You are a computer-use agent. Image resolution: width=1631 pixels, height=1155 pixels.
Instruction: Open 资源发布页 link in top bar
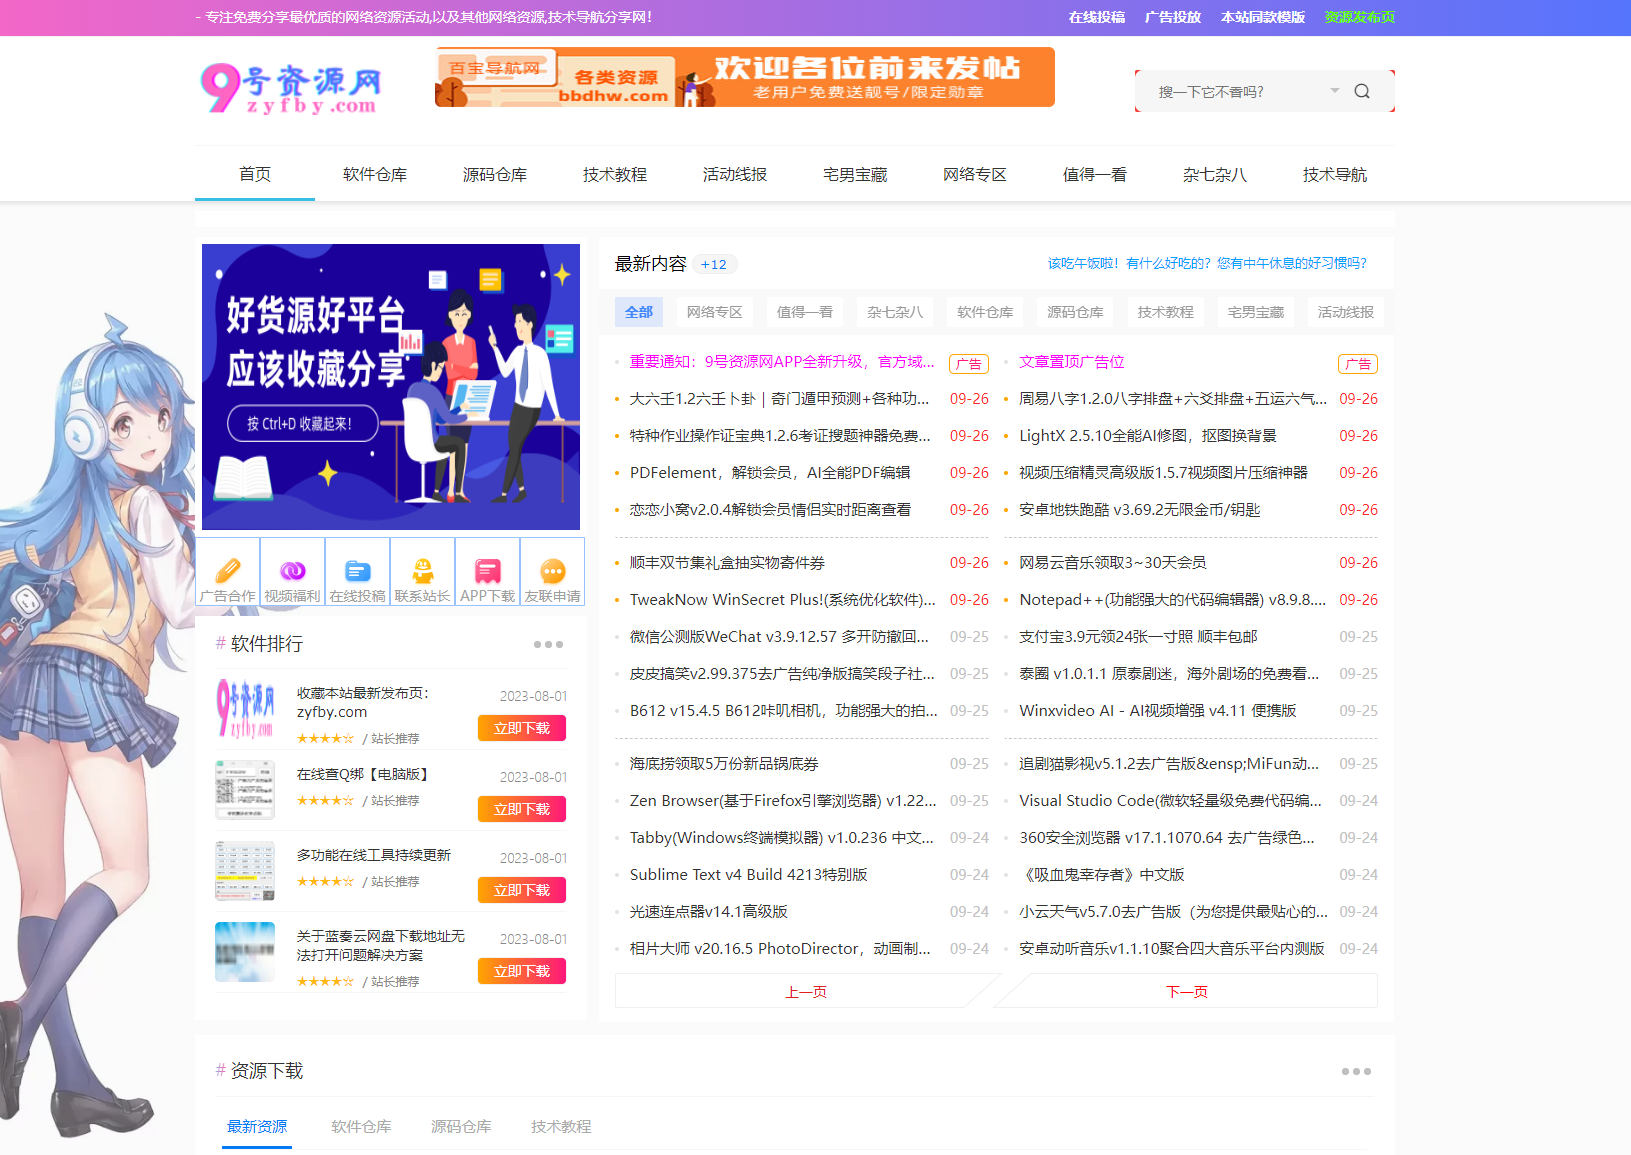click(1360, 17)
